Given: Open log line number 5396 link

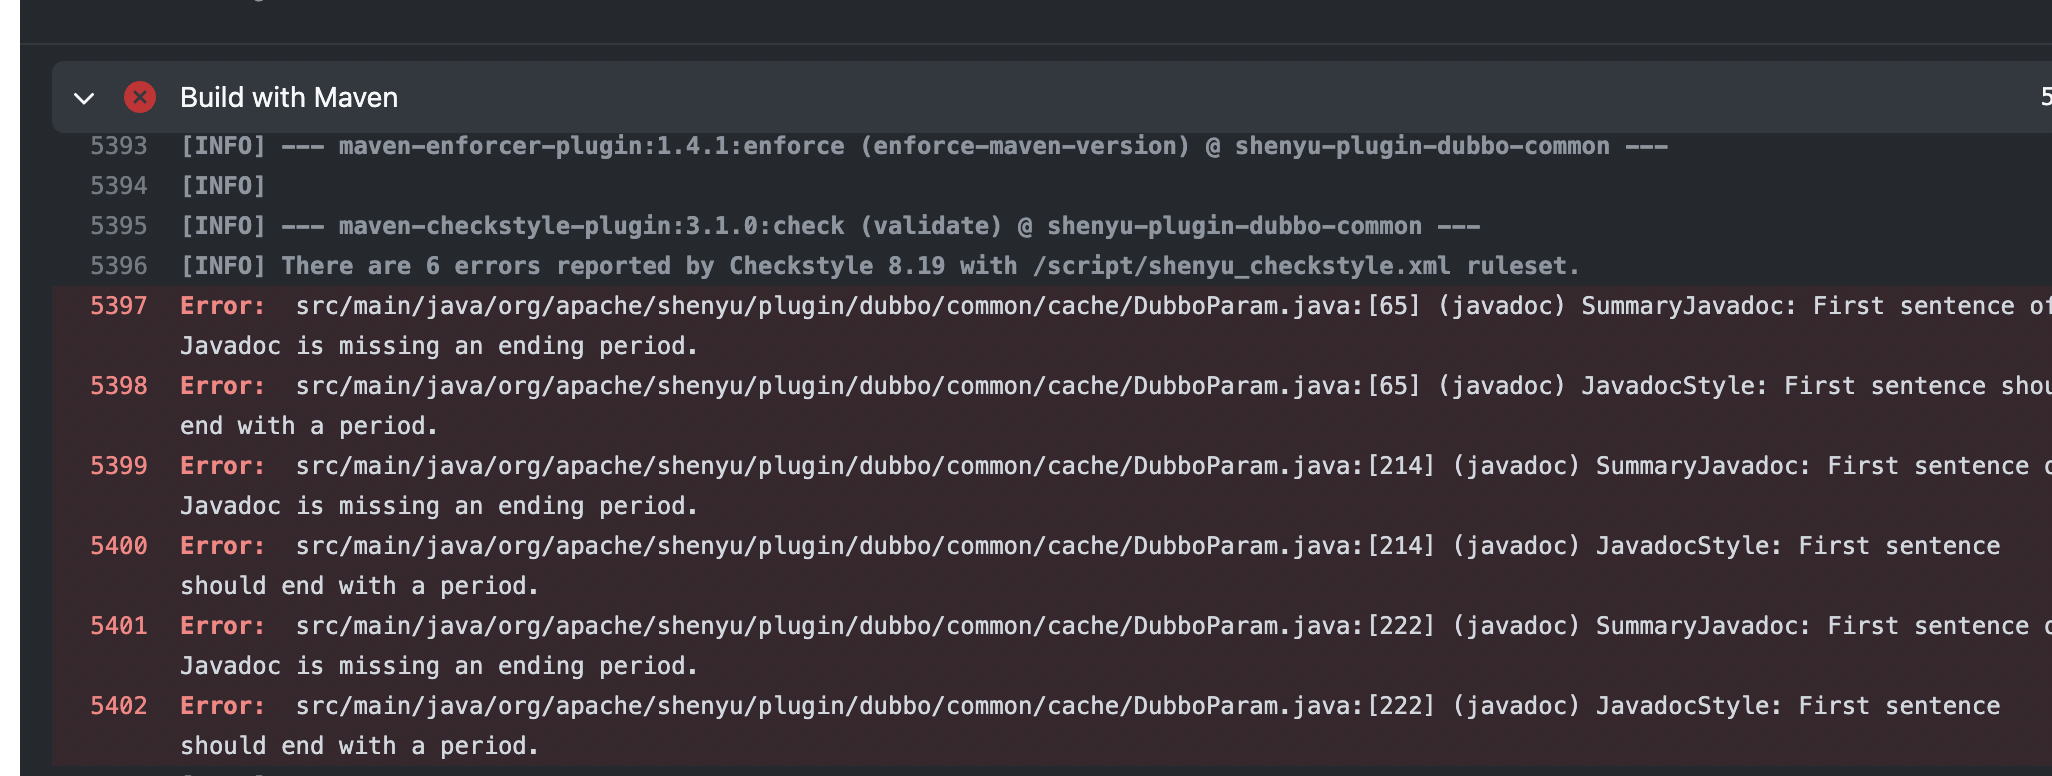Looking at the screenshot, I should pyautogui.click(x=118, y=266).
